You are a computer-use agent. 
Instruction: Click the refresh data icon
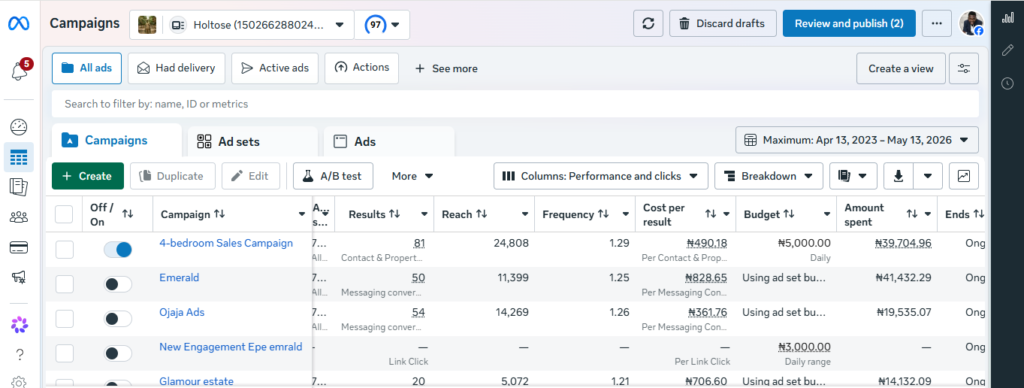[648, 24]
